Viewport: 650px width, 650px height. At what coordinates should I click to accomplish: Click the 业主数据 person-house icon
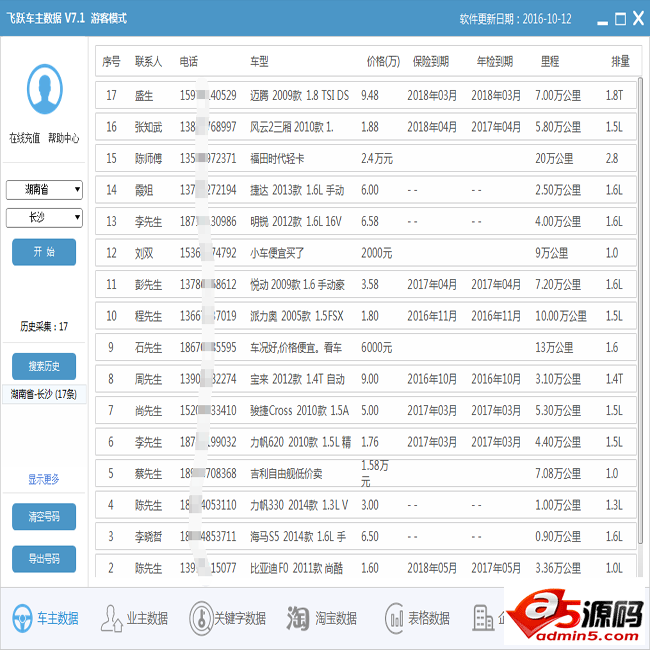point(112,618)
